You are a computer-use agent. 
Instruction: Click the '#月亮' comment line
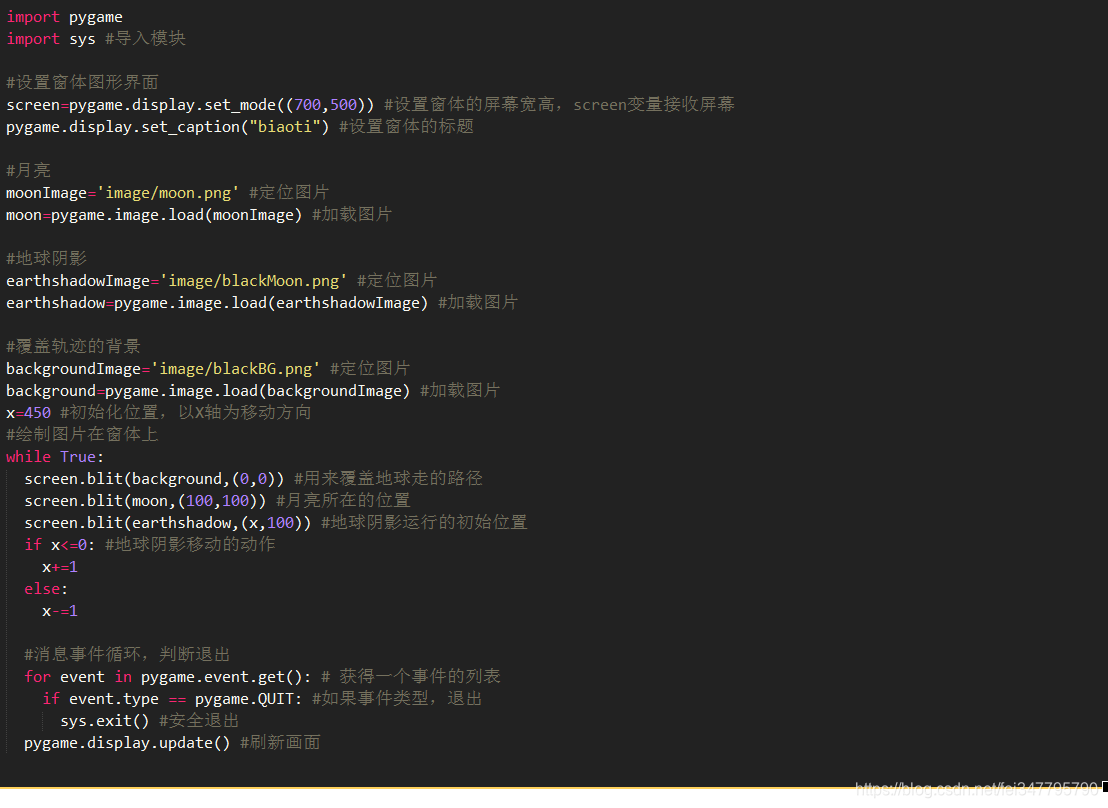tap(28, 170)
